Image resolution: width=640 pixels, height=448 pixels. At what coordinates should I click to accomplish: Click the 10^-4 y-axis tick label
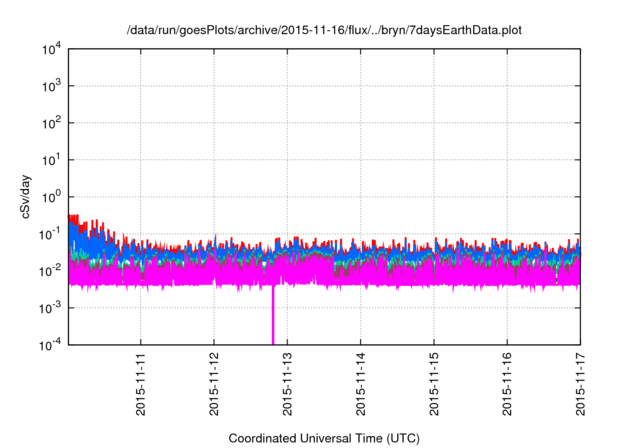tap(50, 345)
